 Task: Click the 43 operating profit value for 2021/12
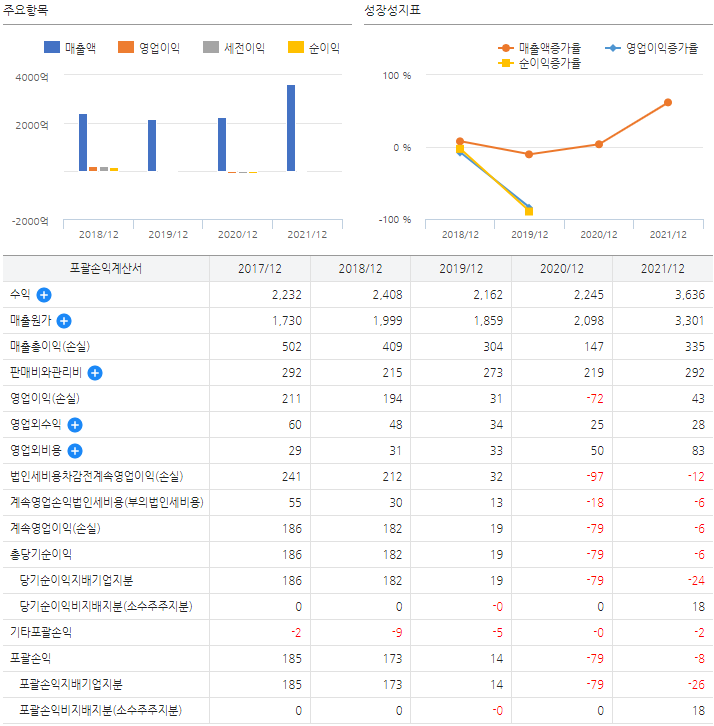click(x=698, y=399)
